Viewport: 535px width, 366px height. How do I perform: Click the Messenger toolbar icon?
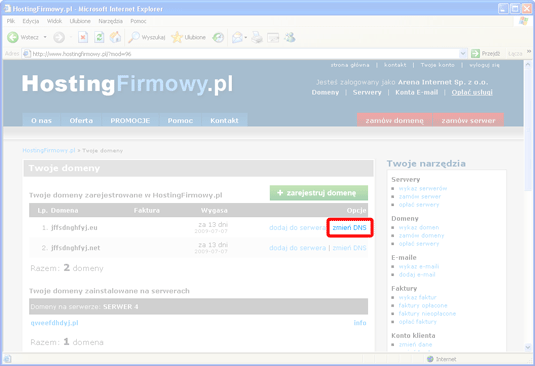(x=290, y=37)
